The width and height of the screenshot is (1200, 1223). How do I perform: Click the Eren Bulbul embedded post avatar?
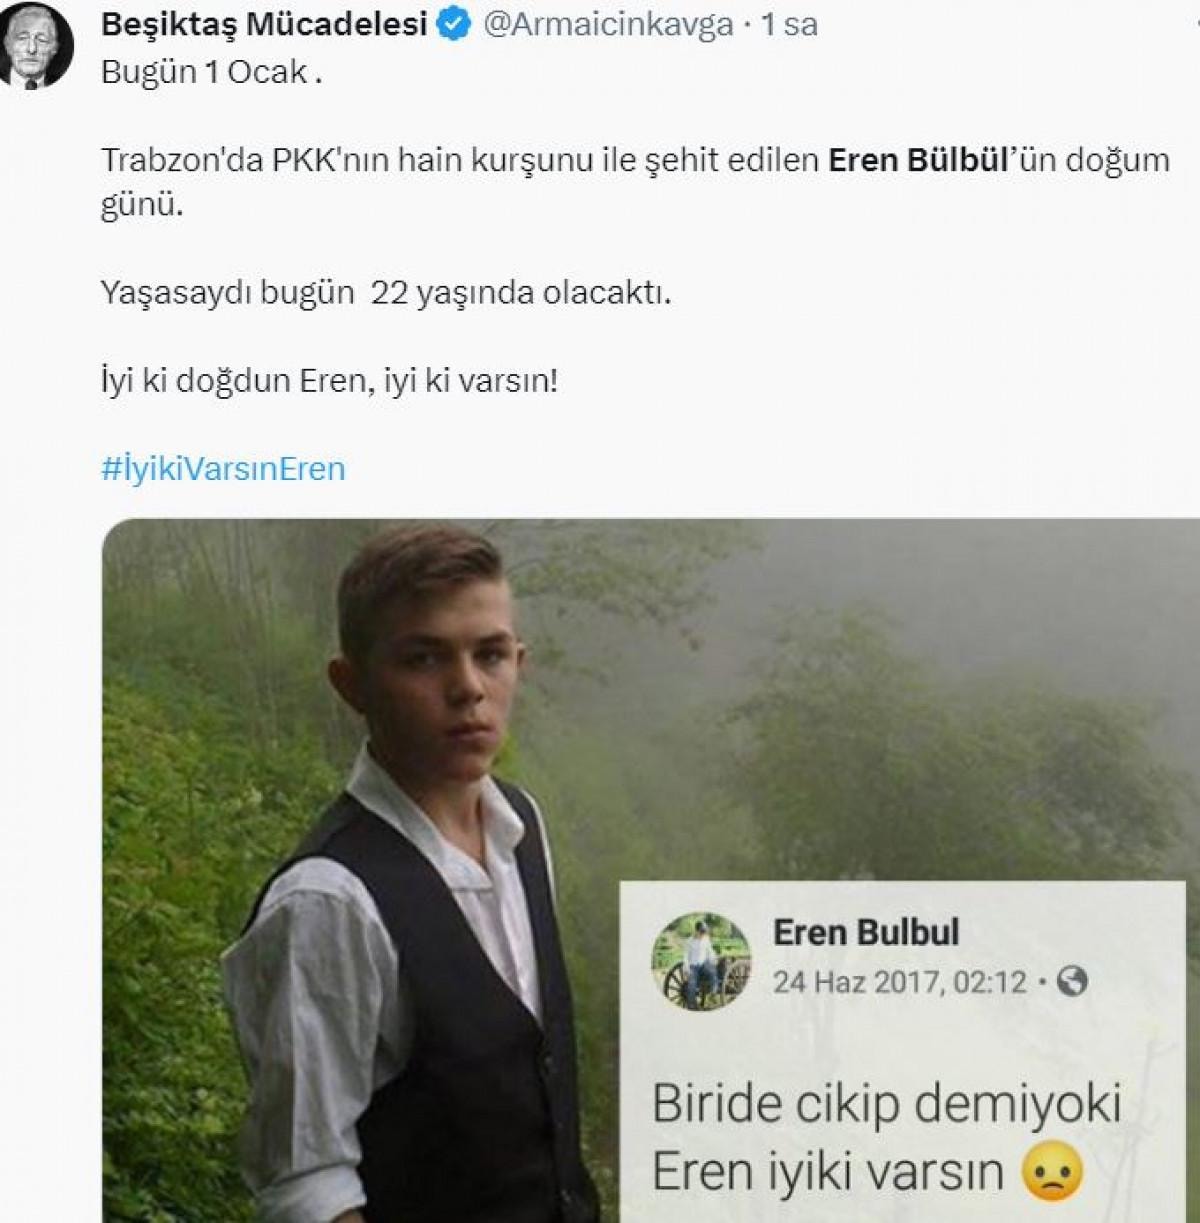point(700,960)
